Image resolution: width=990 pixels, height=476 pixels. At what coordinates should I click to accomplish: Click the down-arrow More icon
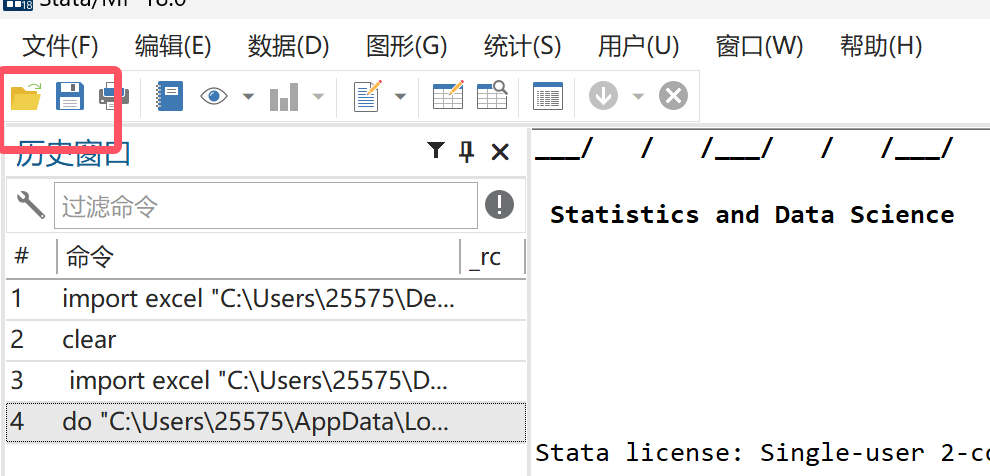coord(603,97)
